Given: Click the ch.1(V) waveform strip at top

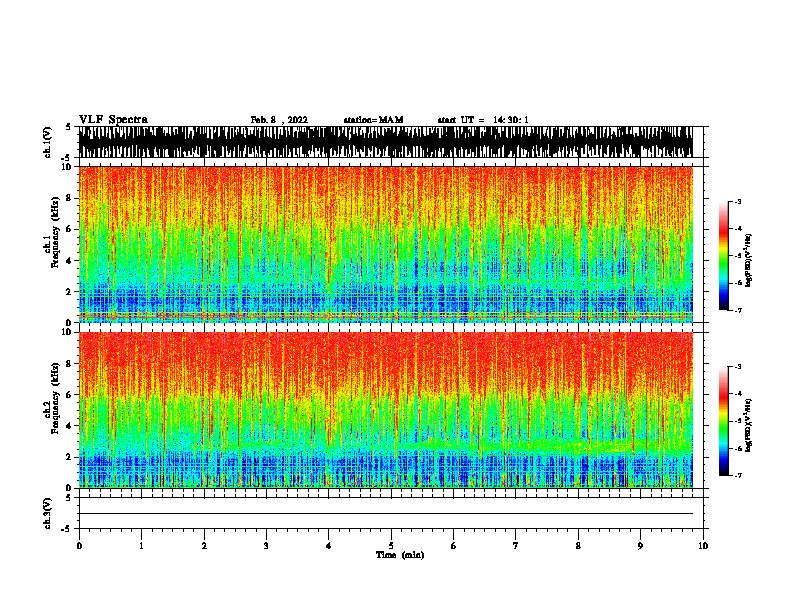Looking at the screenshot, I should [385, 142].
